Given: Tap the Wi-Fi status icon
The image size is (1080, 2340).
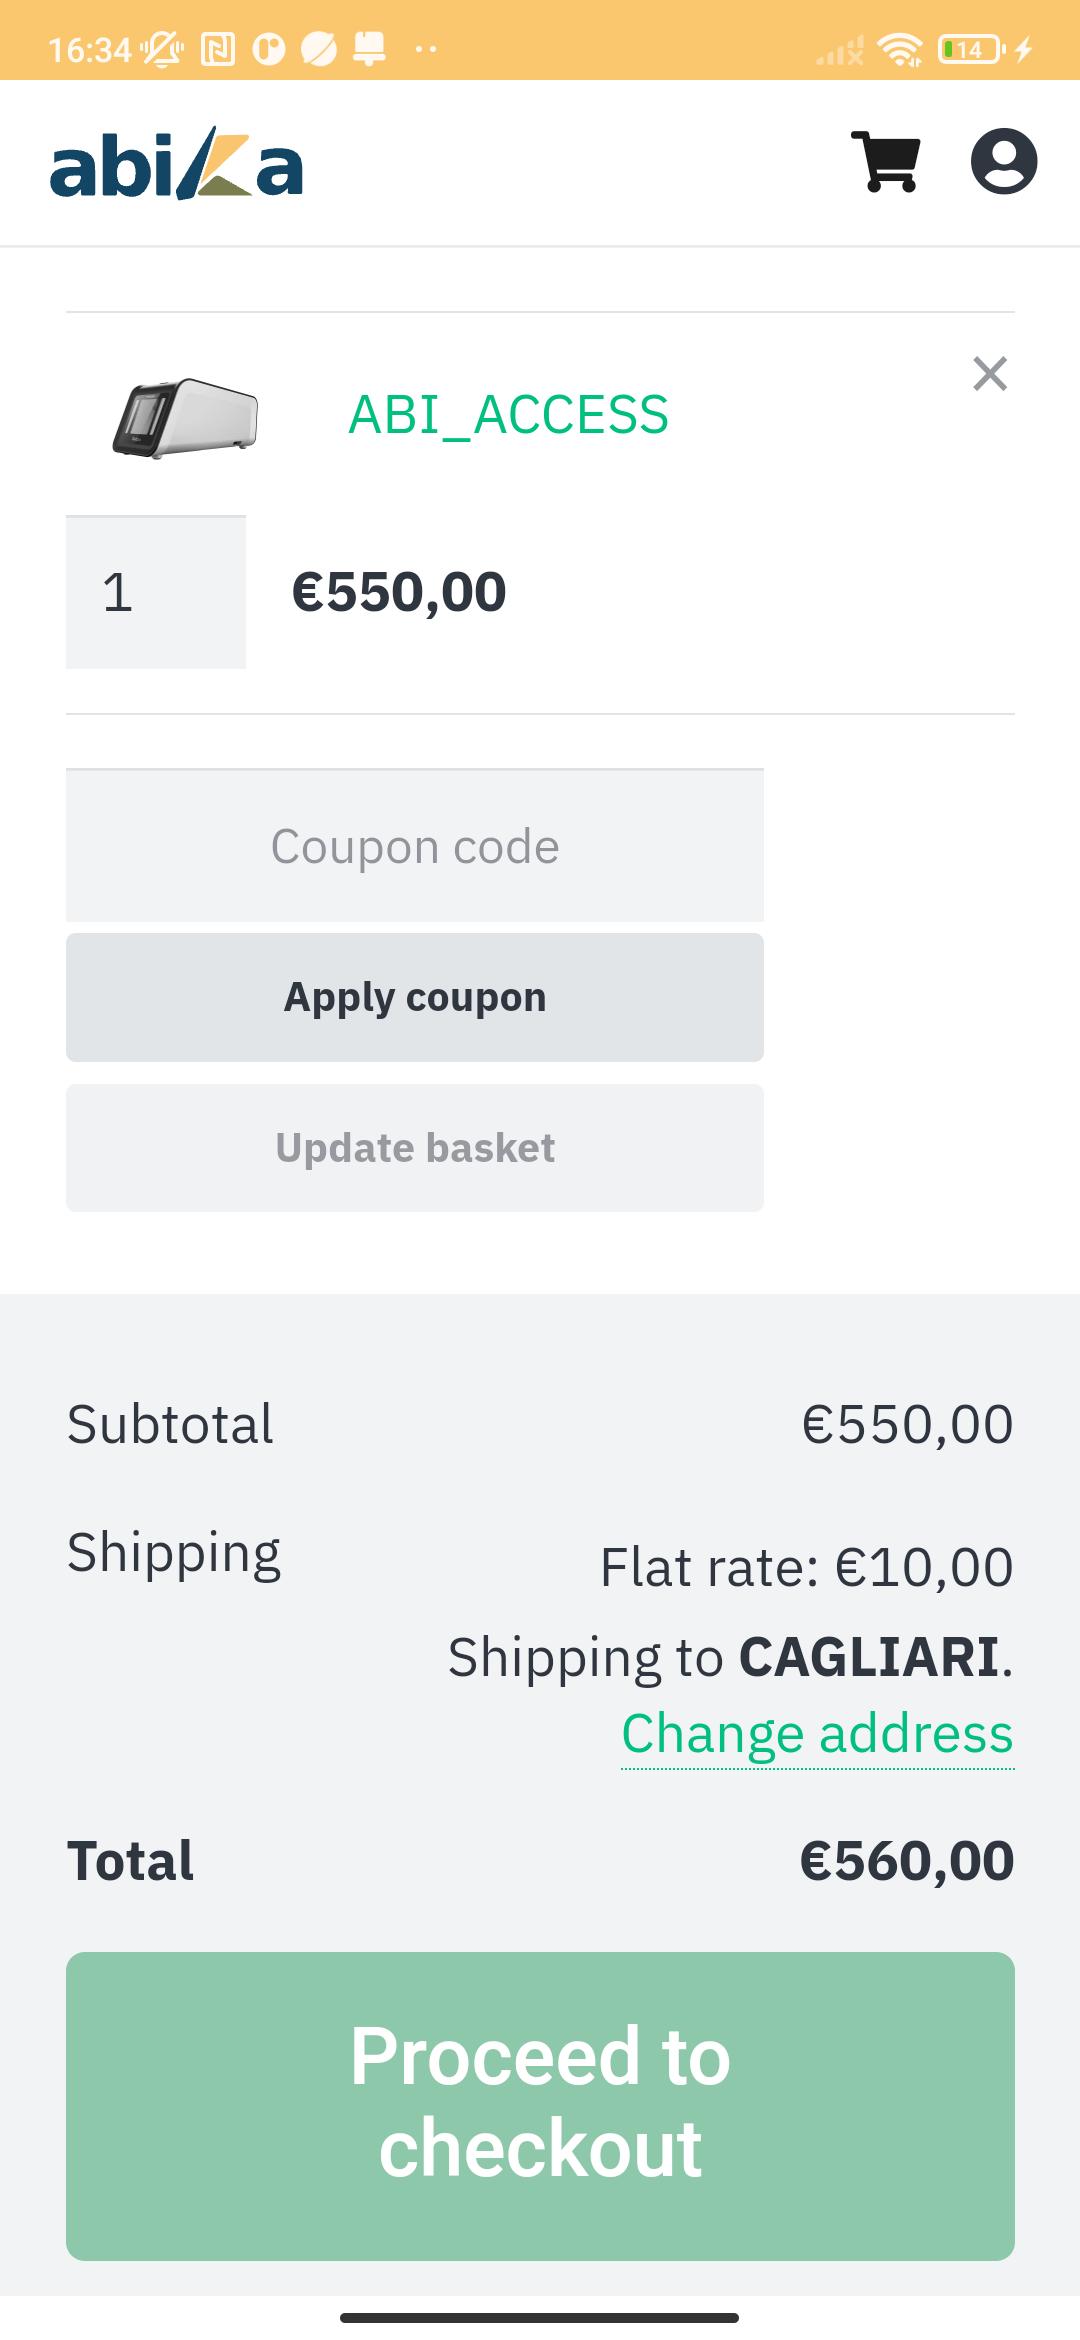Looking at the screenshot, I should (900, 49).
